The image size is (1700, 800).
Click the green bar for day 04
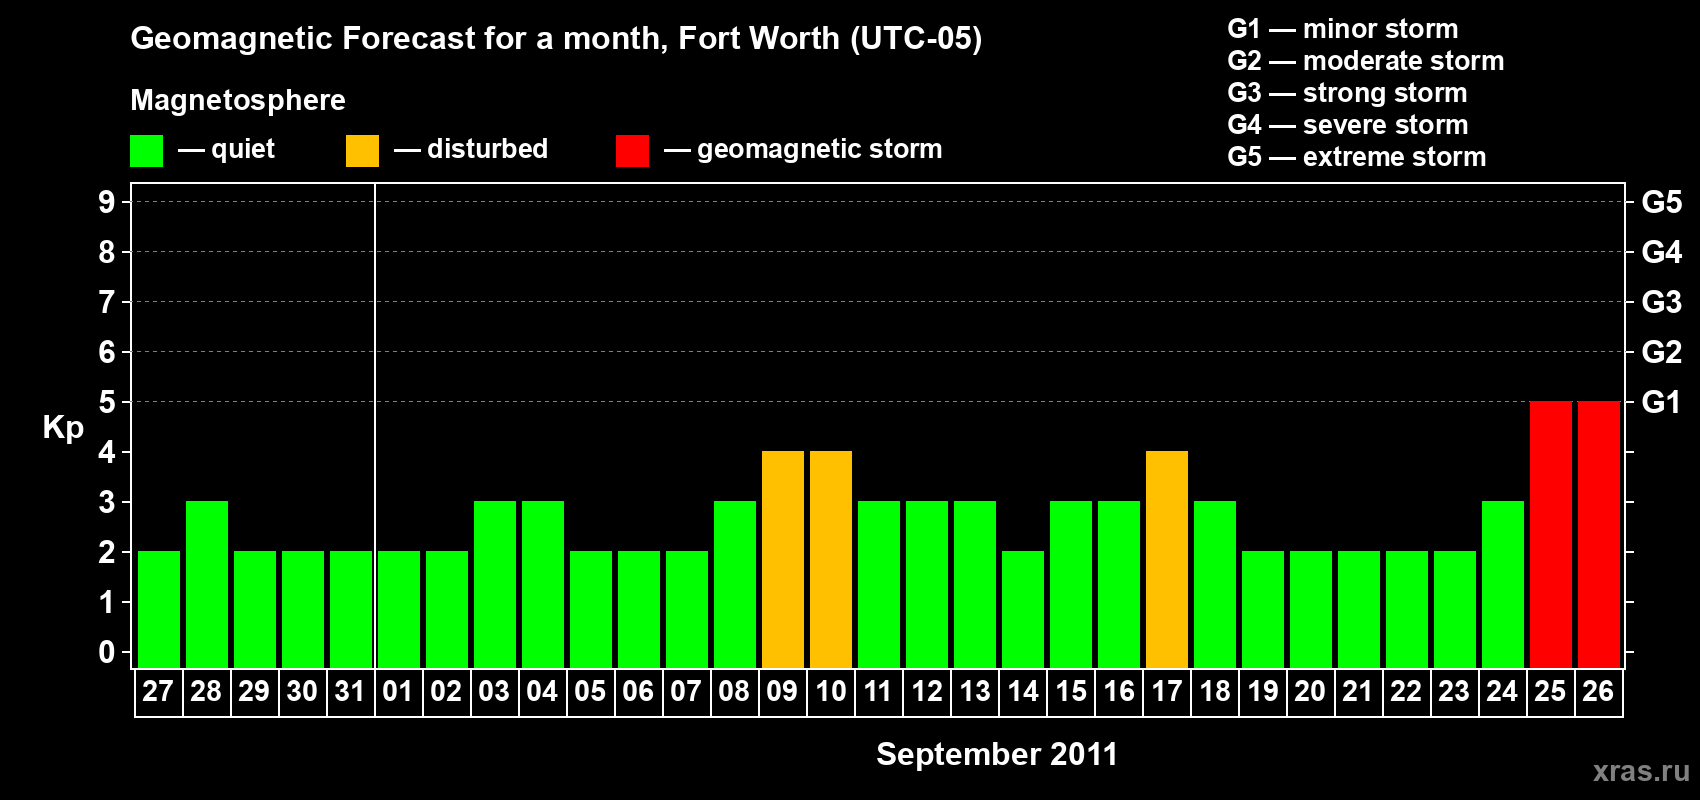[542, 584]
